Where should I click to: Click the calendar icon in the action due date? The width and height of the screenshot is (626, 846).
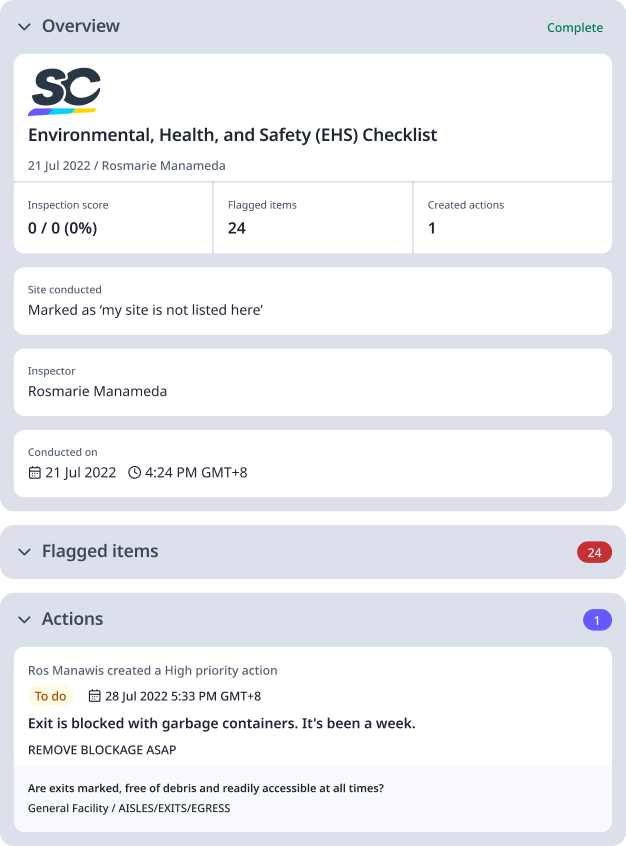[95, 696]
